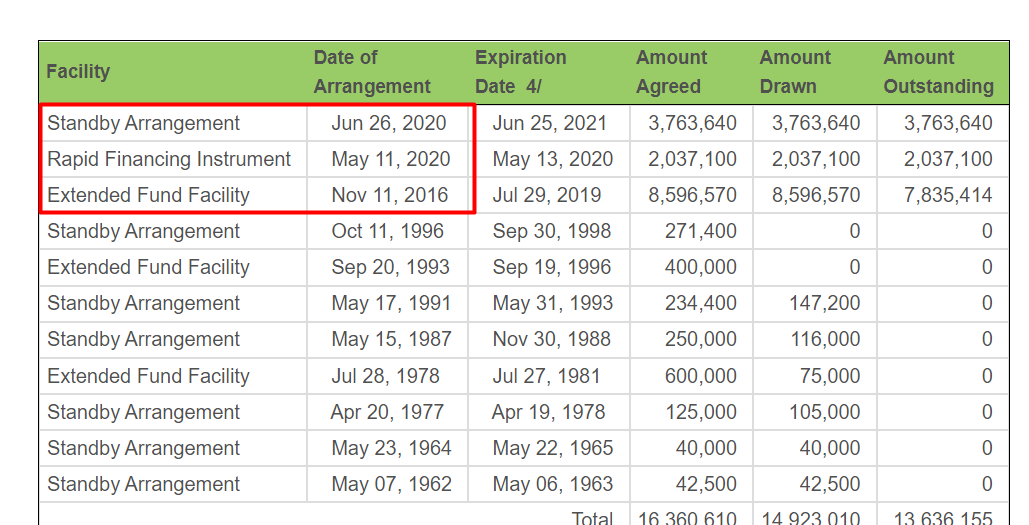Image resolution: width=1029 pixels, height=525 pixels.
Task: Click the Amount Outstanding column header
Action: (x=938, y=72)
